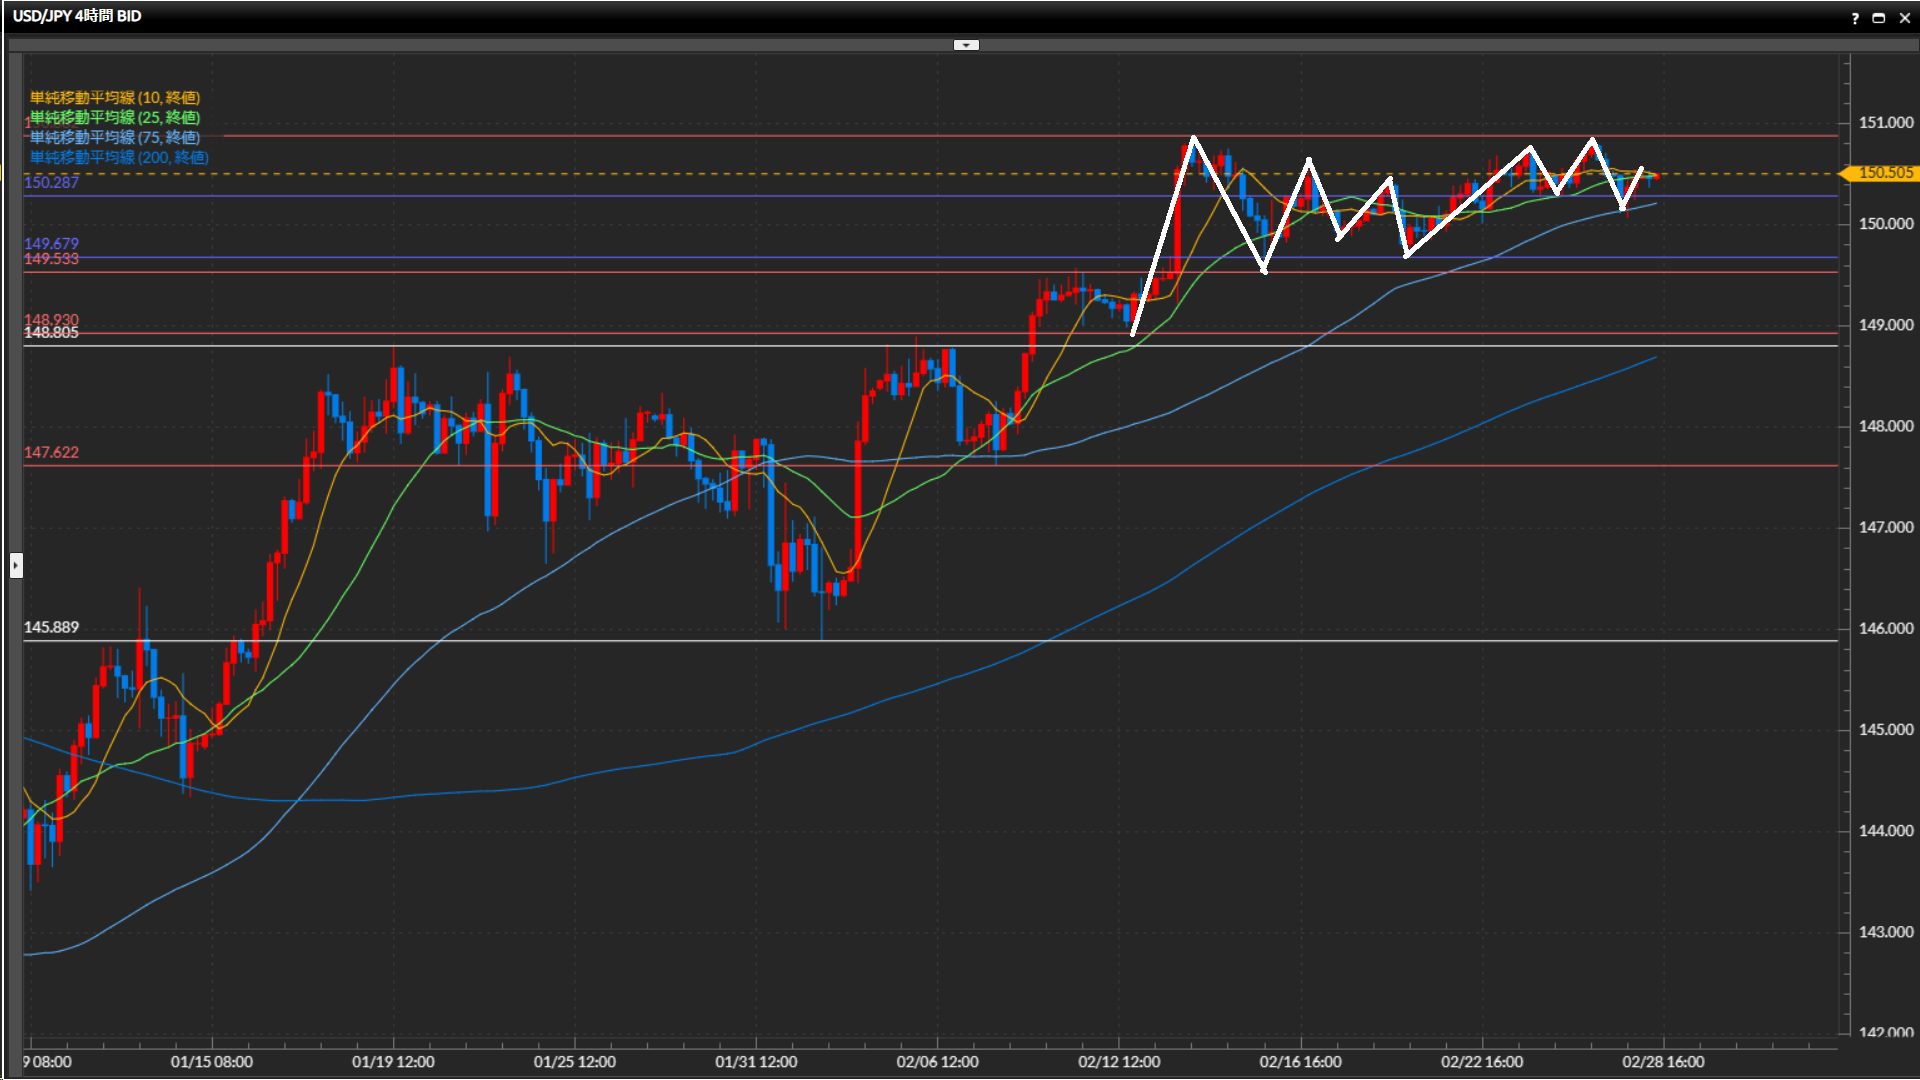
Task: Click the 02/28 16:00 time axis marker
Action: click(x=1663, y=1061)
